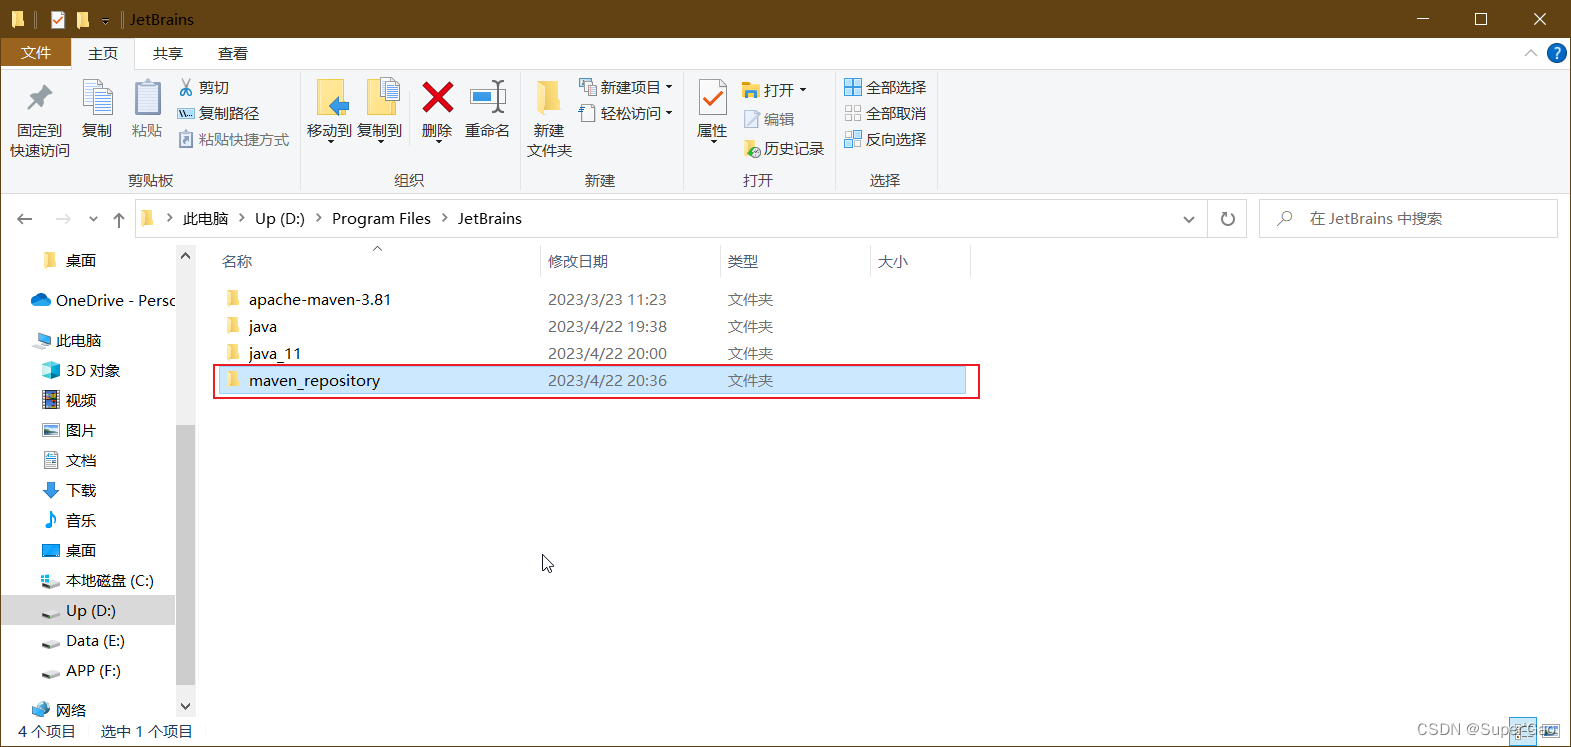The height and width of the screenshot is (747, 1571).
Task: Search within JetBrains folder
Action: click(x=1408, y=219)
